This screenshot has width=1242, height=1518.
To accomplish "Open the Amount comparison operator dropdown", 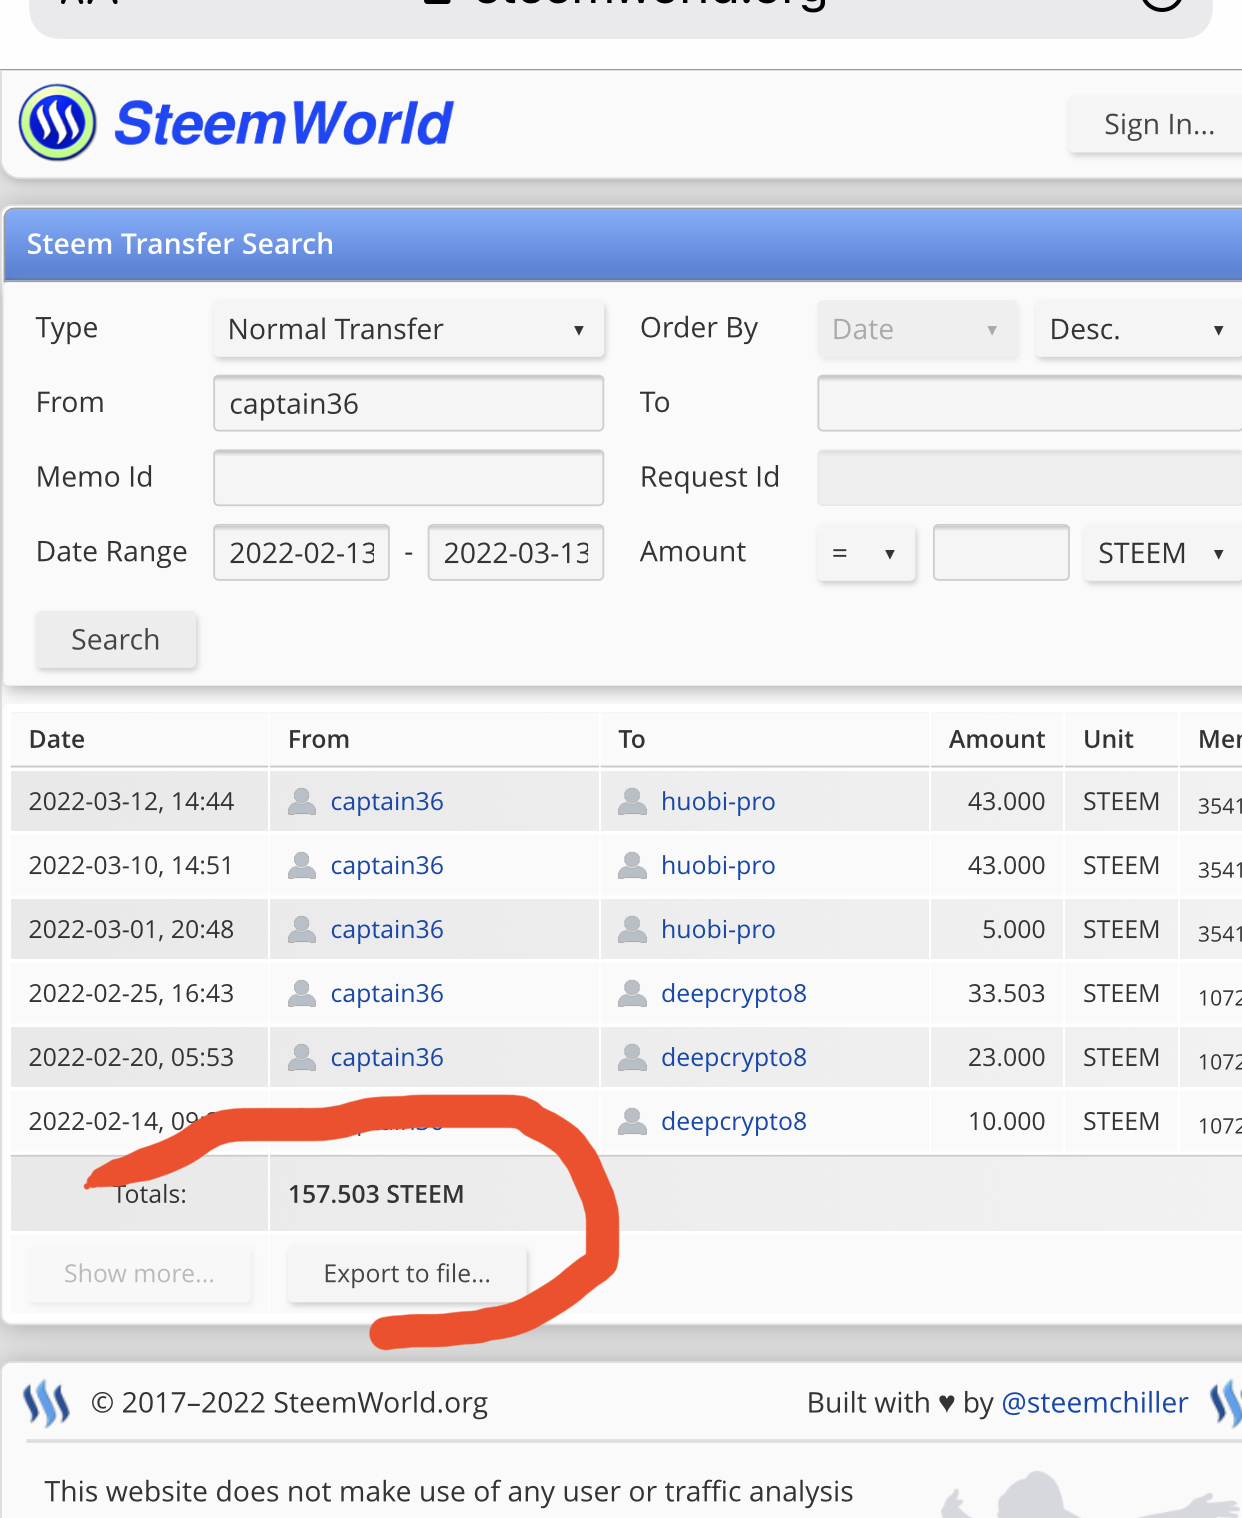I will click(866, 553).
